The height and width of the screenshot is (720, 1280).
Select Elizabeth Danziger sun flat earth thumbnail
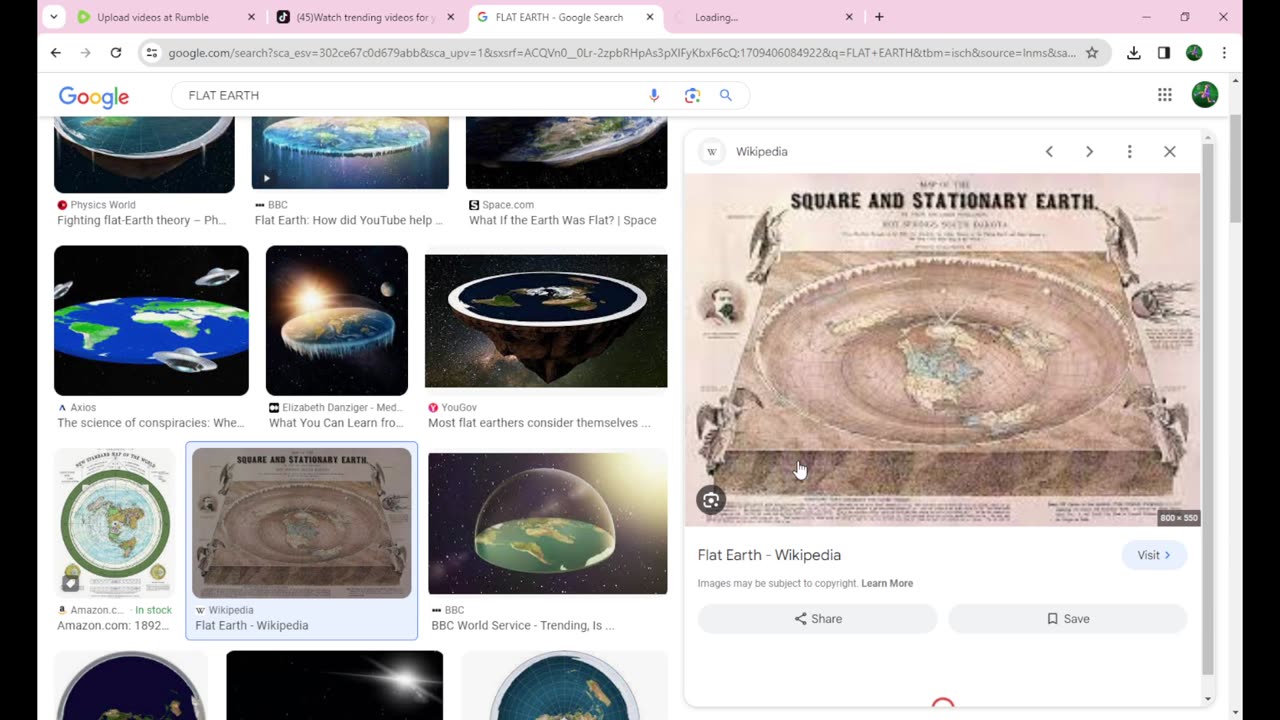coord(337,320)
